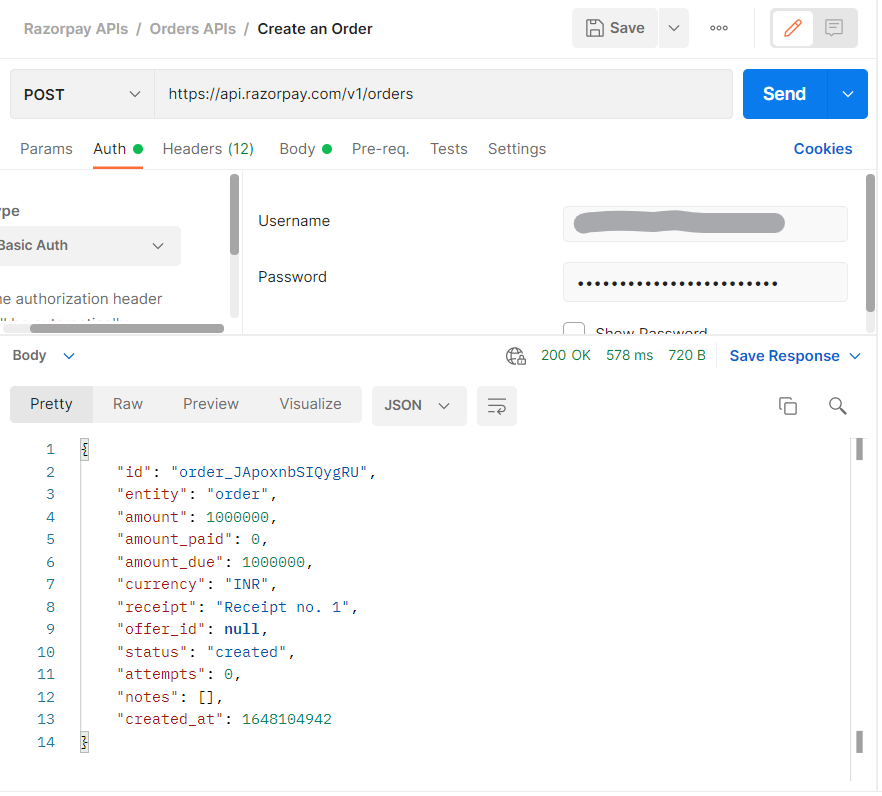
Task: Expand the Save options dropdown arrow
Action: click(676, 28)
